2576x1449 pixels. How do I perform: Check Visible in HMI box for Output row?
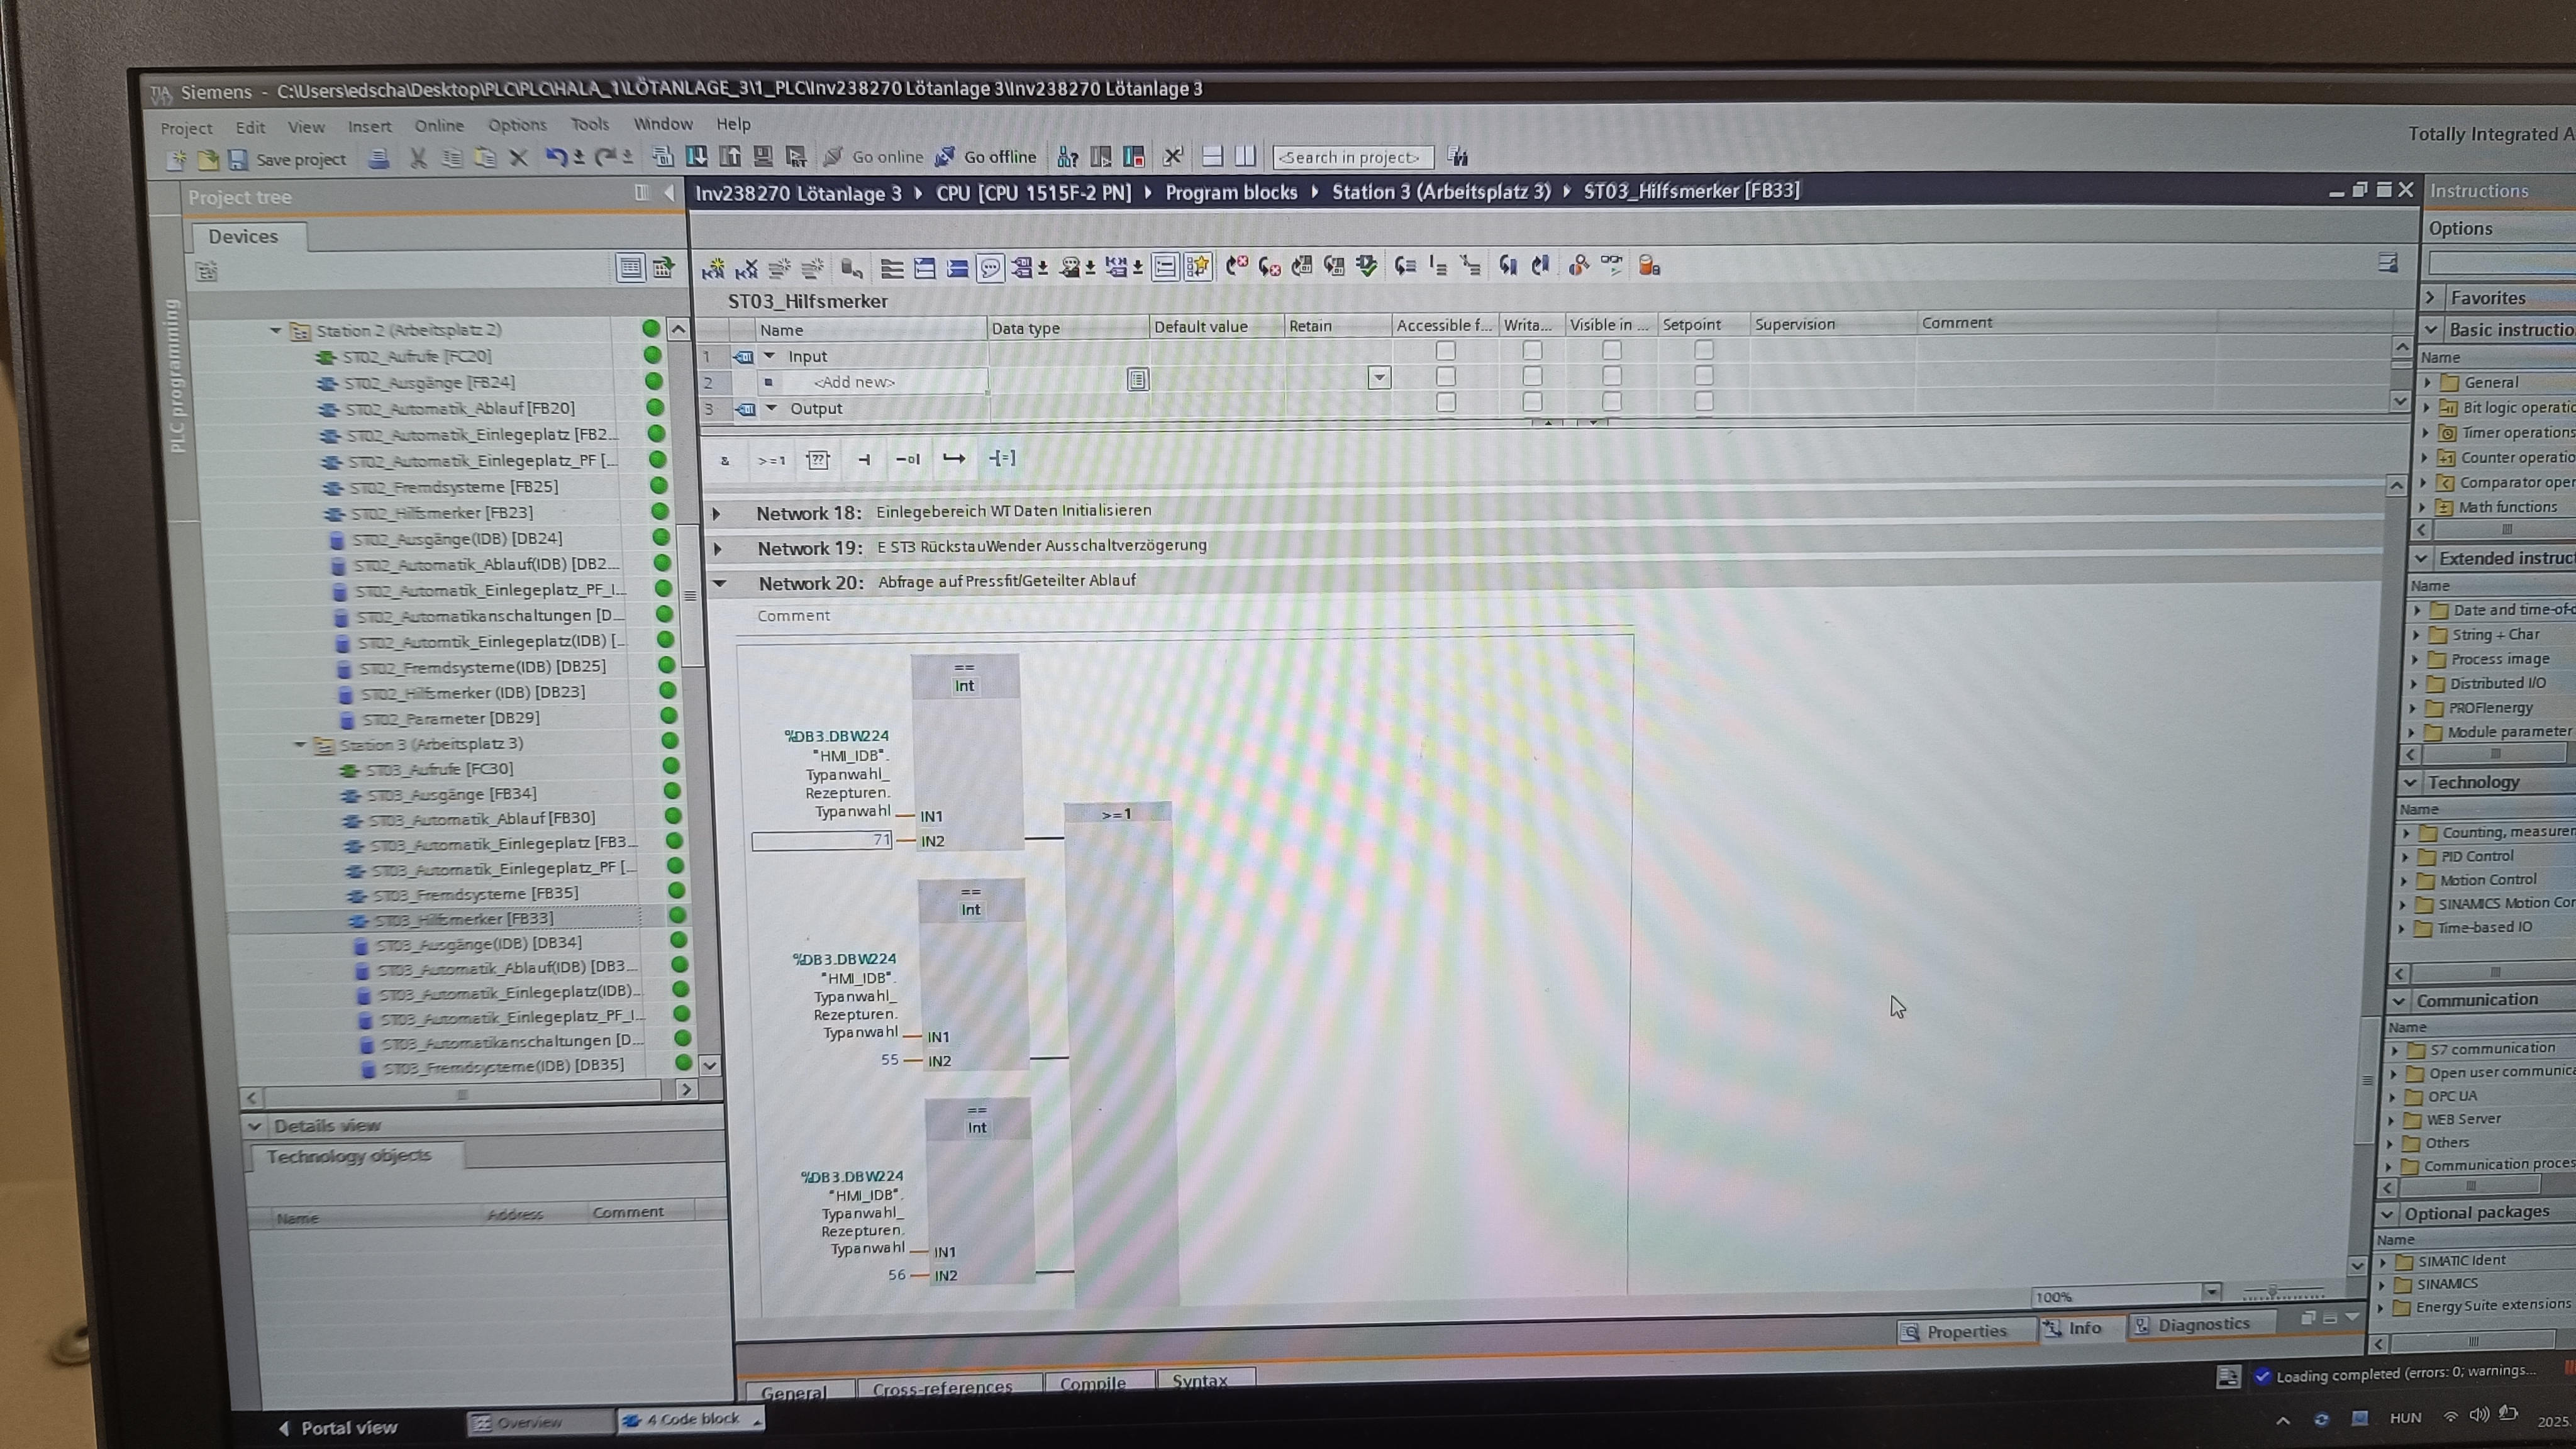1611,402
